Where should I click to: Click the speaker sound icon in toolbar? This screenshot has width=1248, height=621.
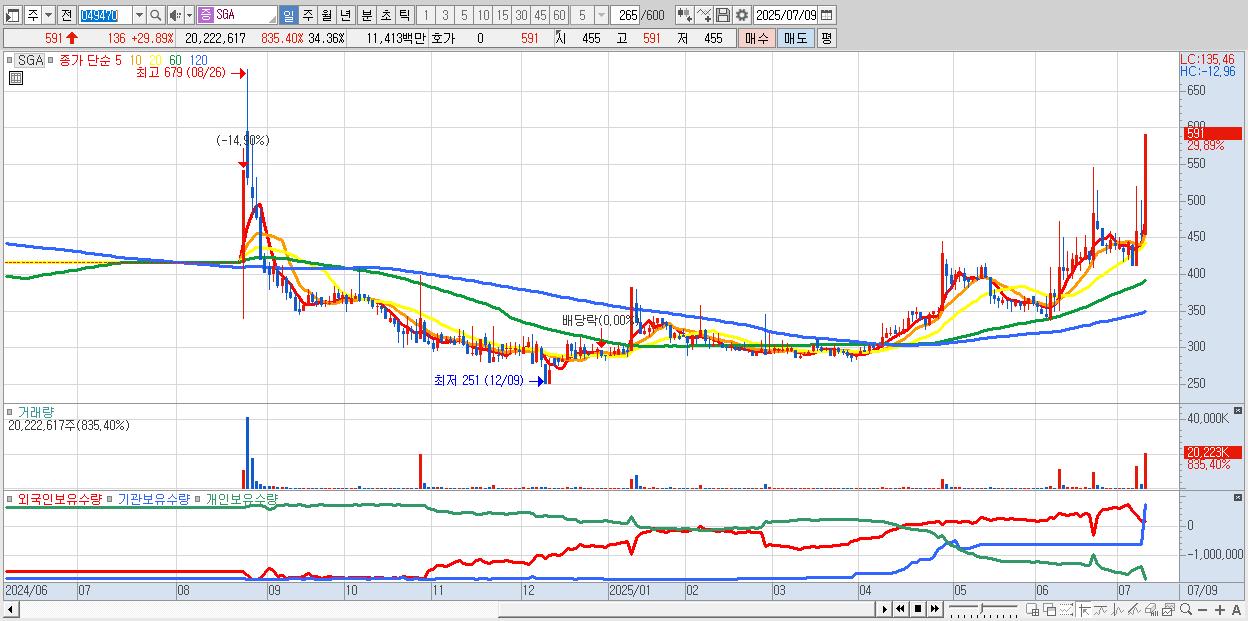pyautogui.click(x=174, y=15)
